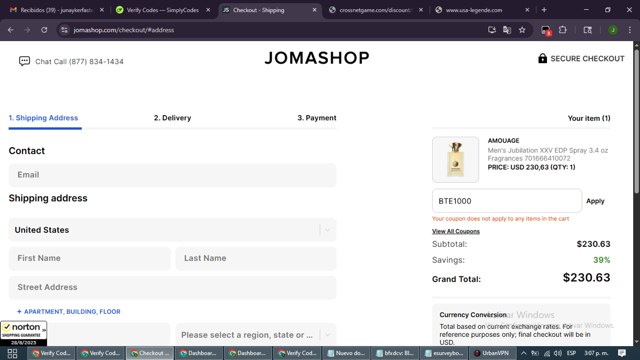
Task: Switch to the Gmail Recibidos tab
Action: pyautogui.click(x=55, y=10)
